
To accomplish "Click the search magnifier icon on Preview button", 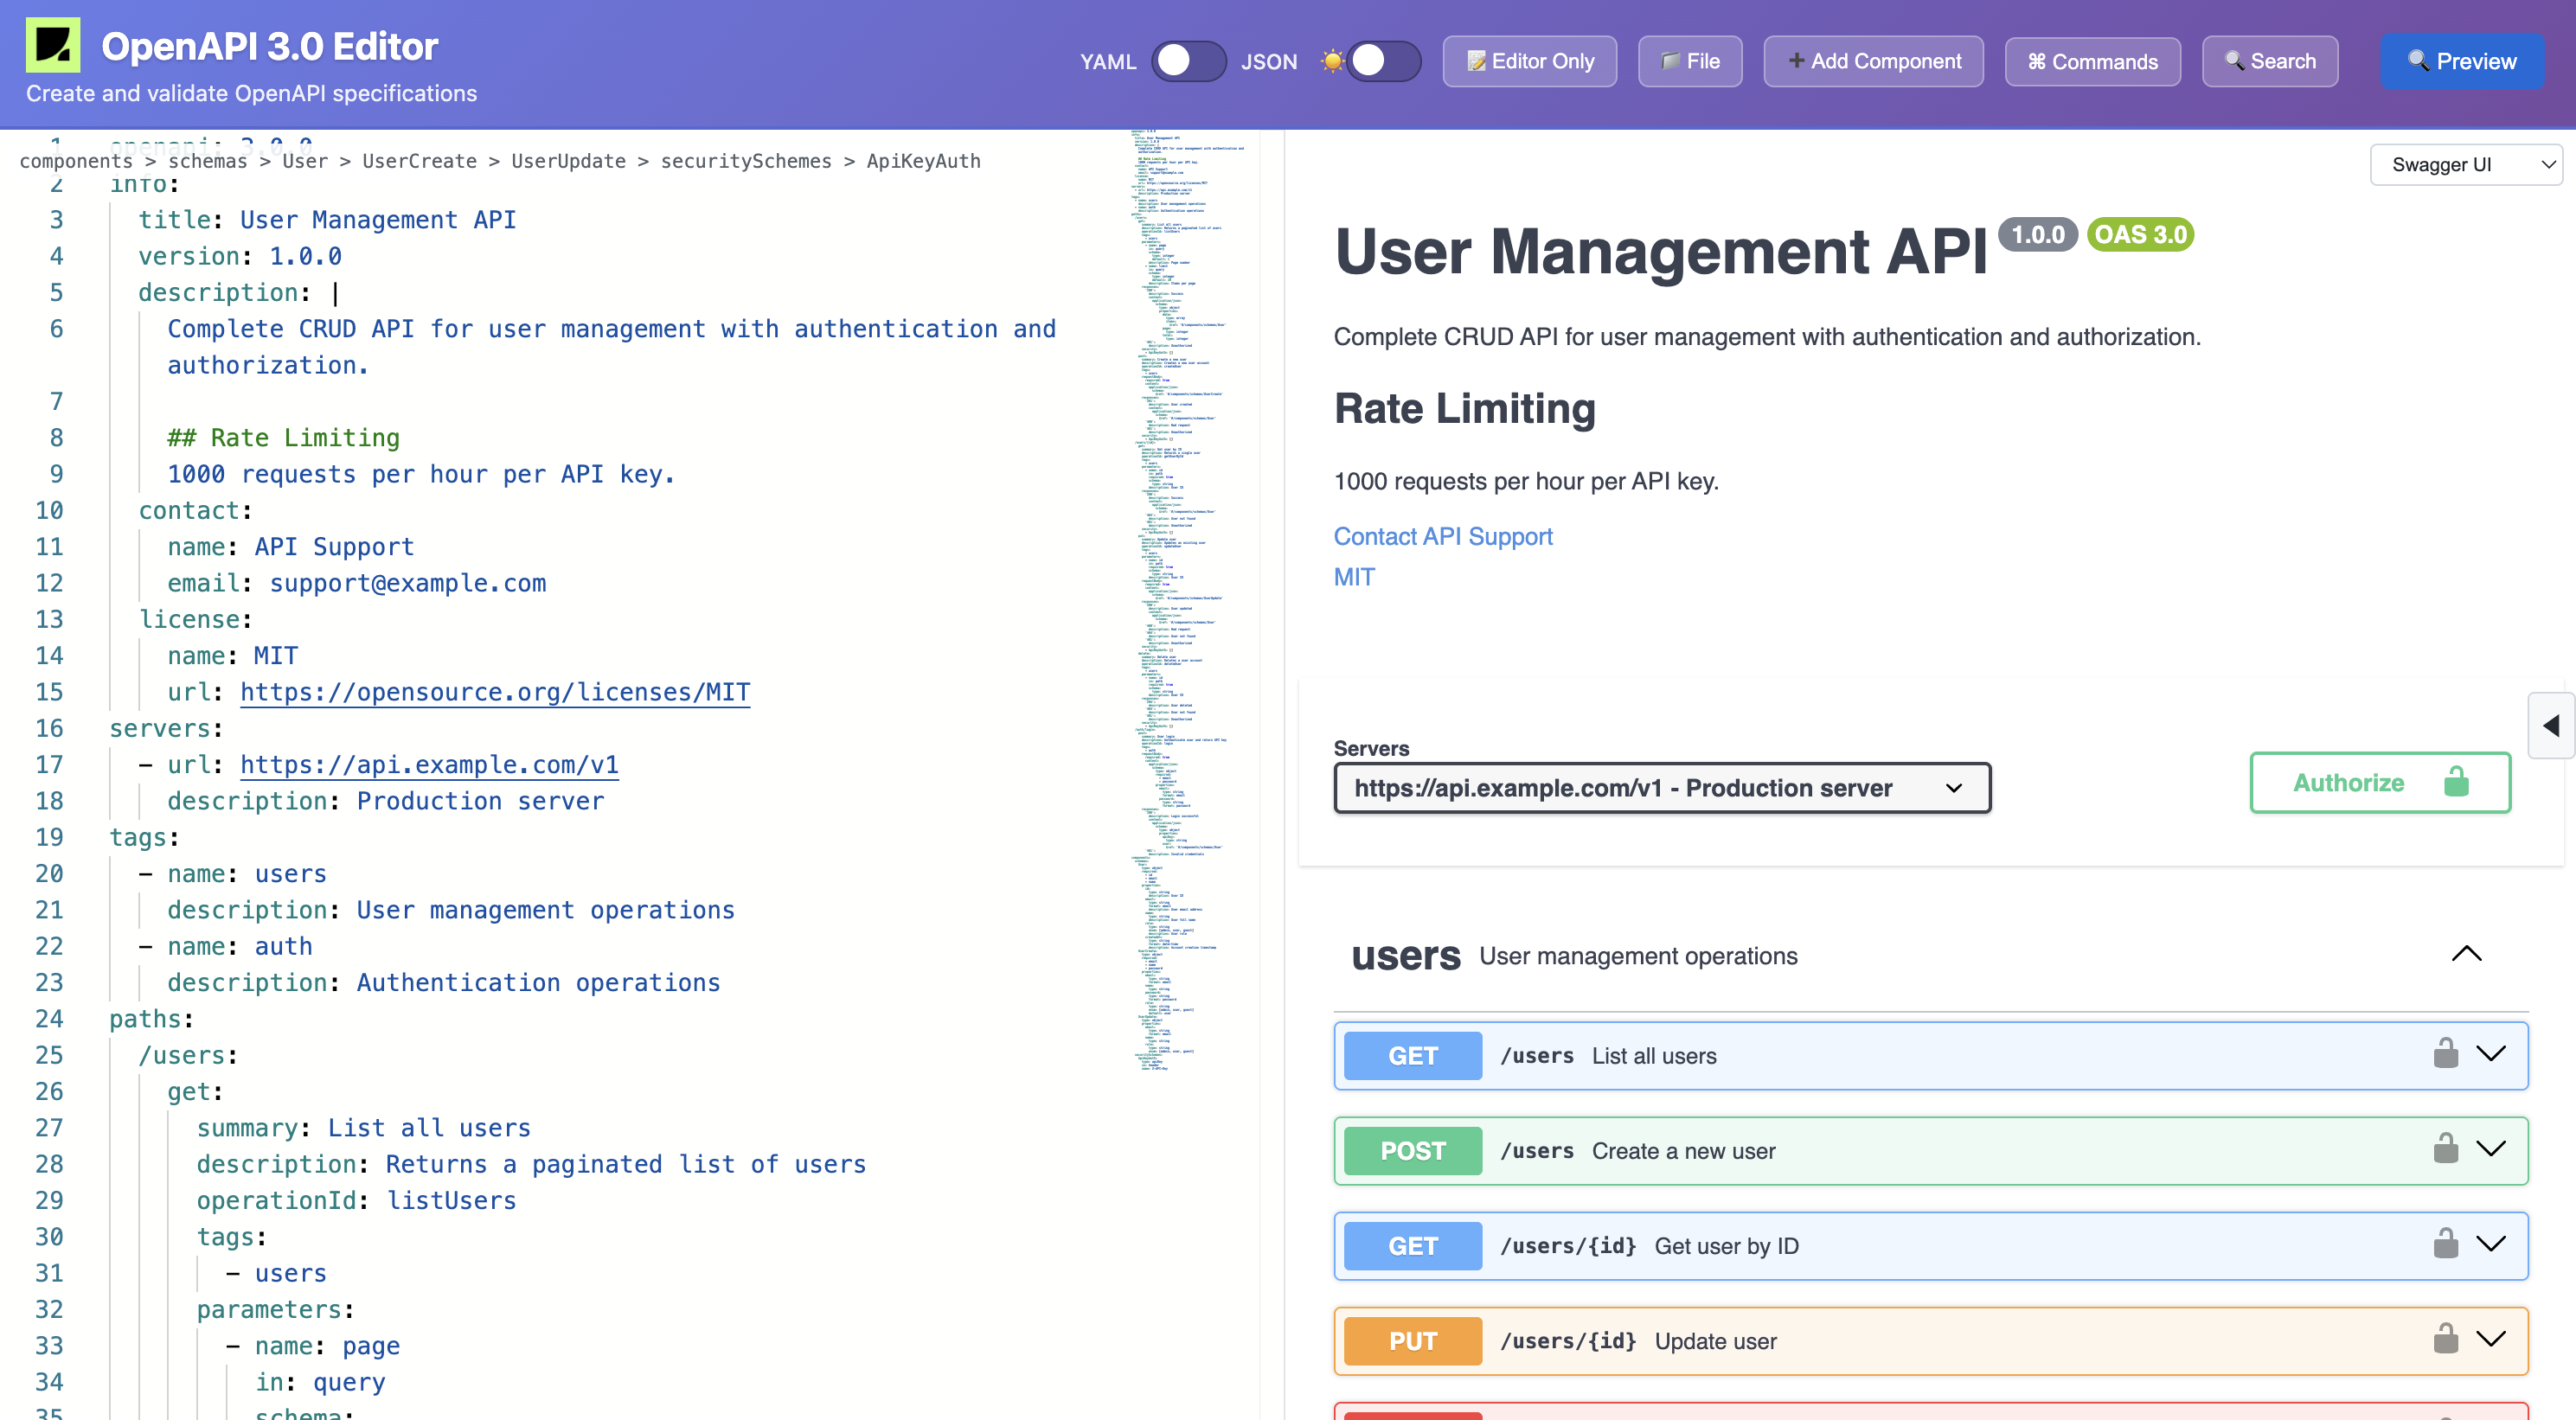I will (x=2418, y=60).
